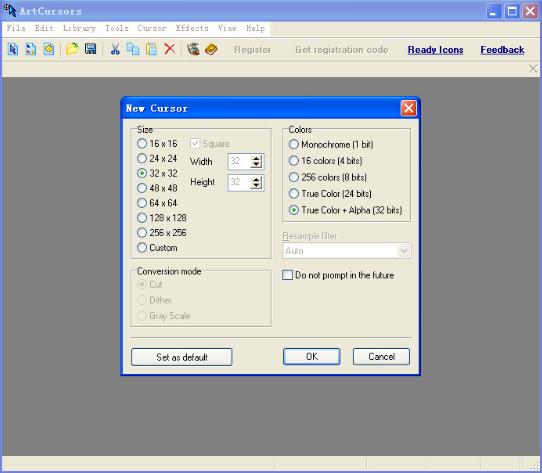The image size is (542, 473).
Task: Click the Height input field
Action: point(239,183)
